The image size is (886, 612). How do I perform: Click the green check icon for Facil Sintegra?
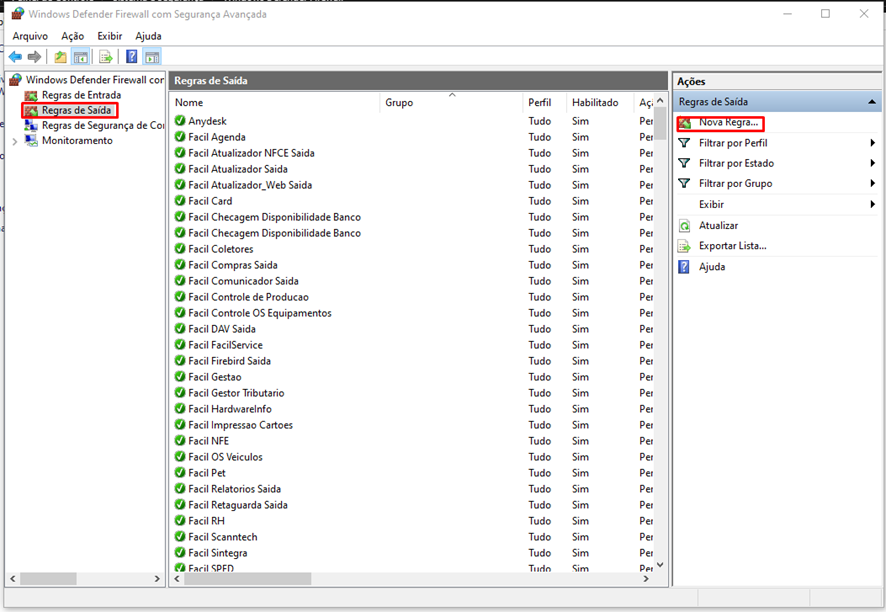click(x=180, y=552)
